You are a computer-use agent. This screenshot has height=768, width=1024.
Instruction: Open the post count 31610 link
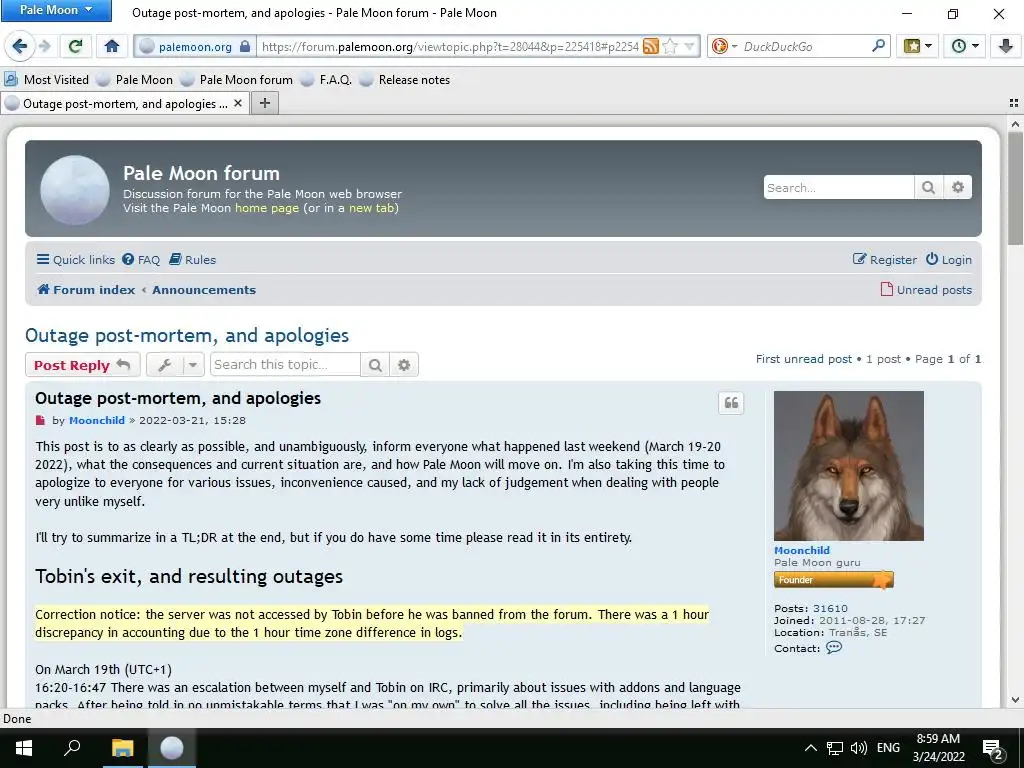(x=830, y=608)
